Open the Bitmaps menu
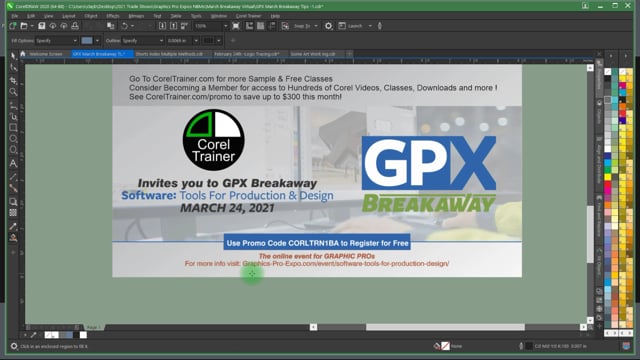 tap(136, 16)
